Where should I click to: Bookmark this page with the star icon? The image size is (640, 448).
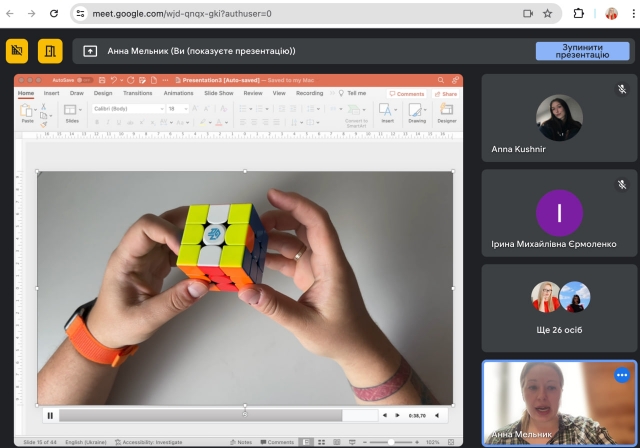point(548,14)
